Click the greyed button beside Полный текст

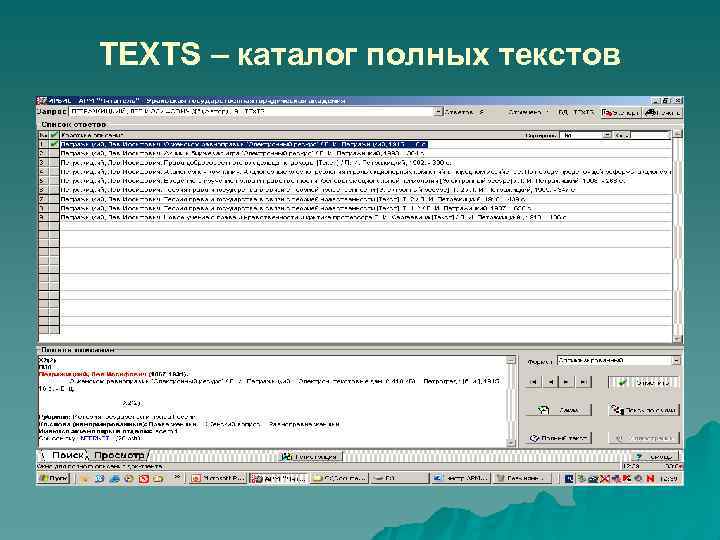(643, 438)
